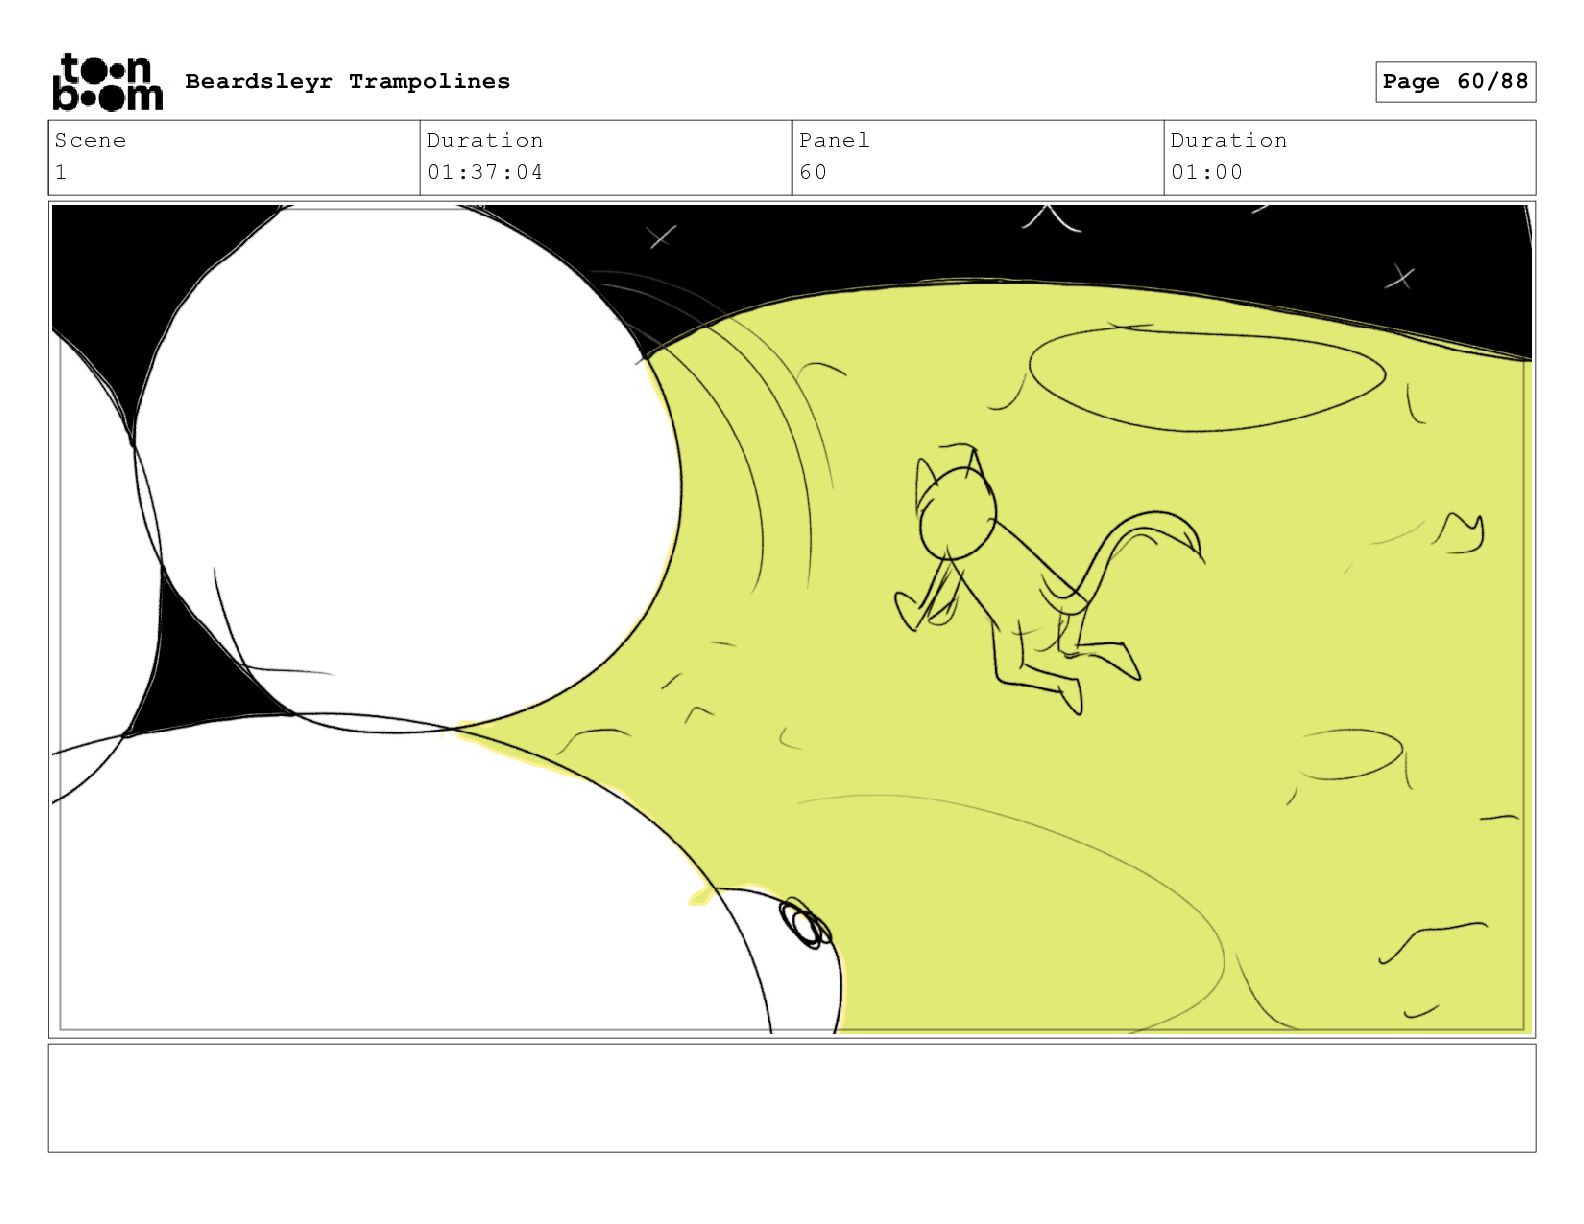Click the Toon Boom logo

107,82
